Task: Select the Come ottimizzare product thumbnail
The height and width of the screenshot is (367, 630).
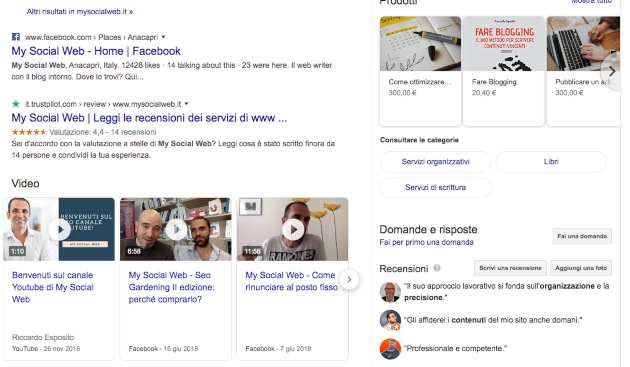Action: point(420,44)
